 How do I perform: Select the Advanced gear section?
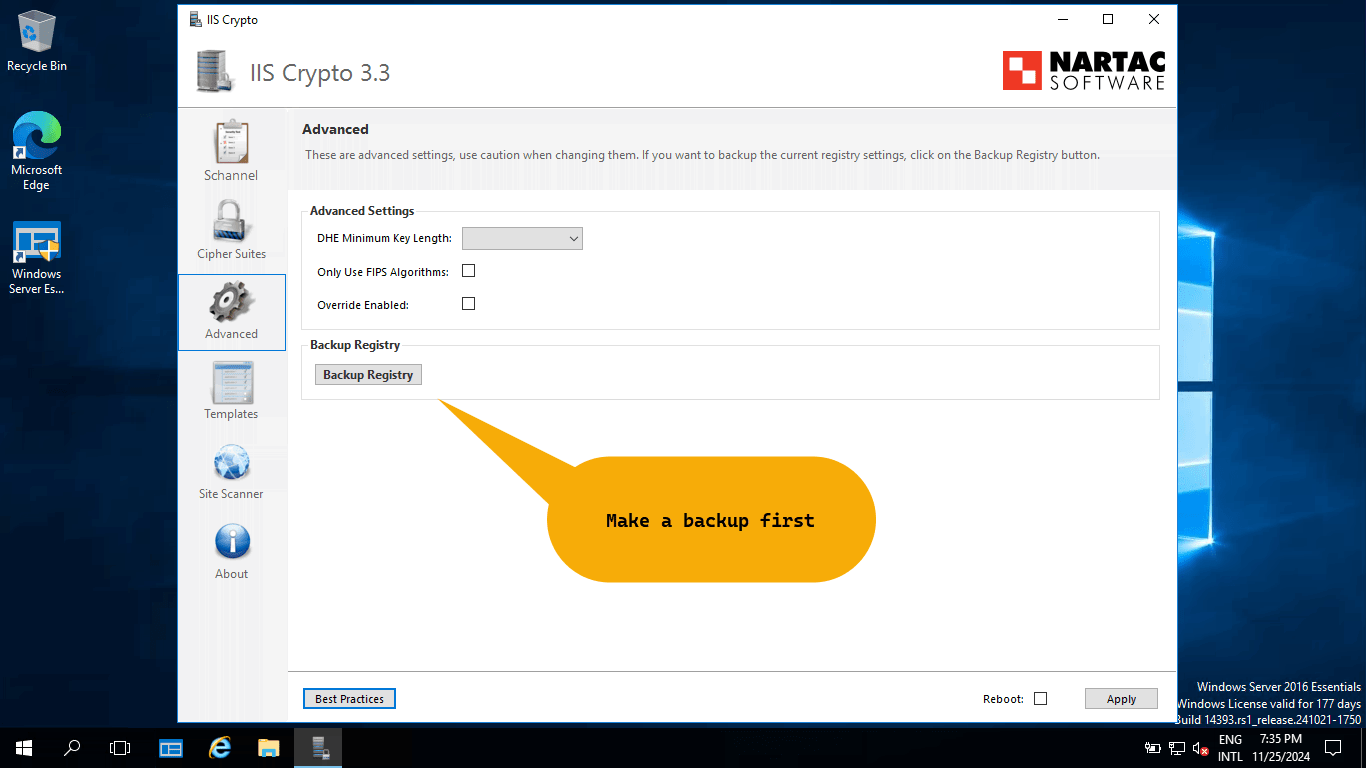(x=231, y=311)
